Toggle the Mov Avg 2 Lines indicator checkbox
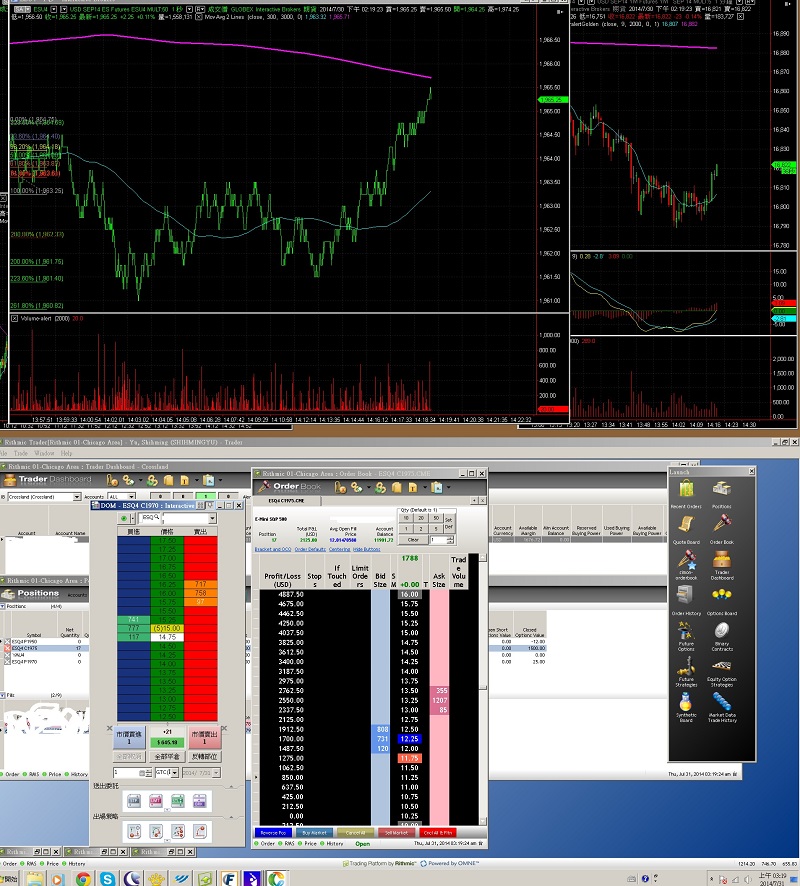 pyautogui.click(x=199, y=17)
